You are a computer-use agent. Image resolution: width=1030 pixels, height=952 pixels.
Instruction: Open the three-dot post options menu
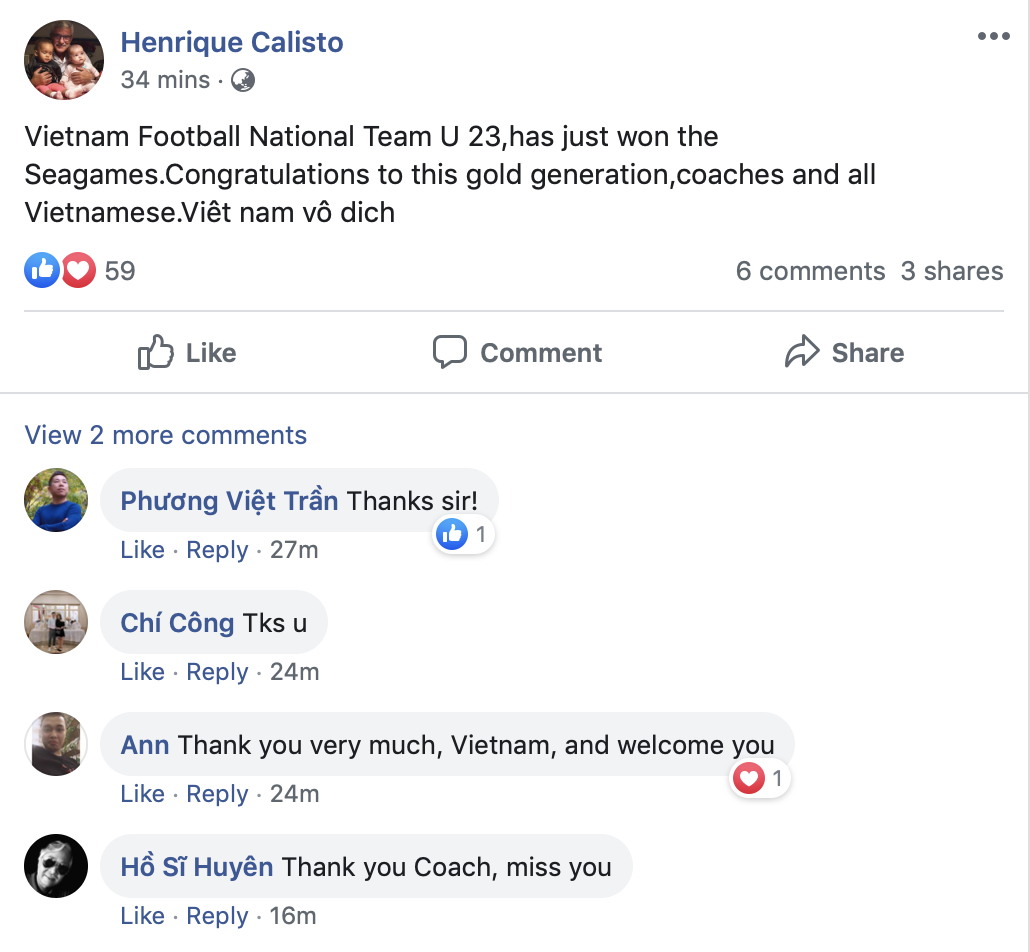point(993,38)
